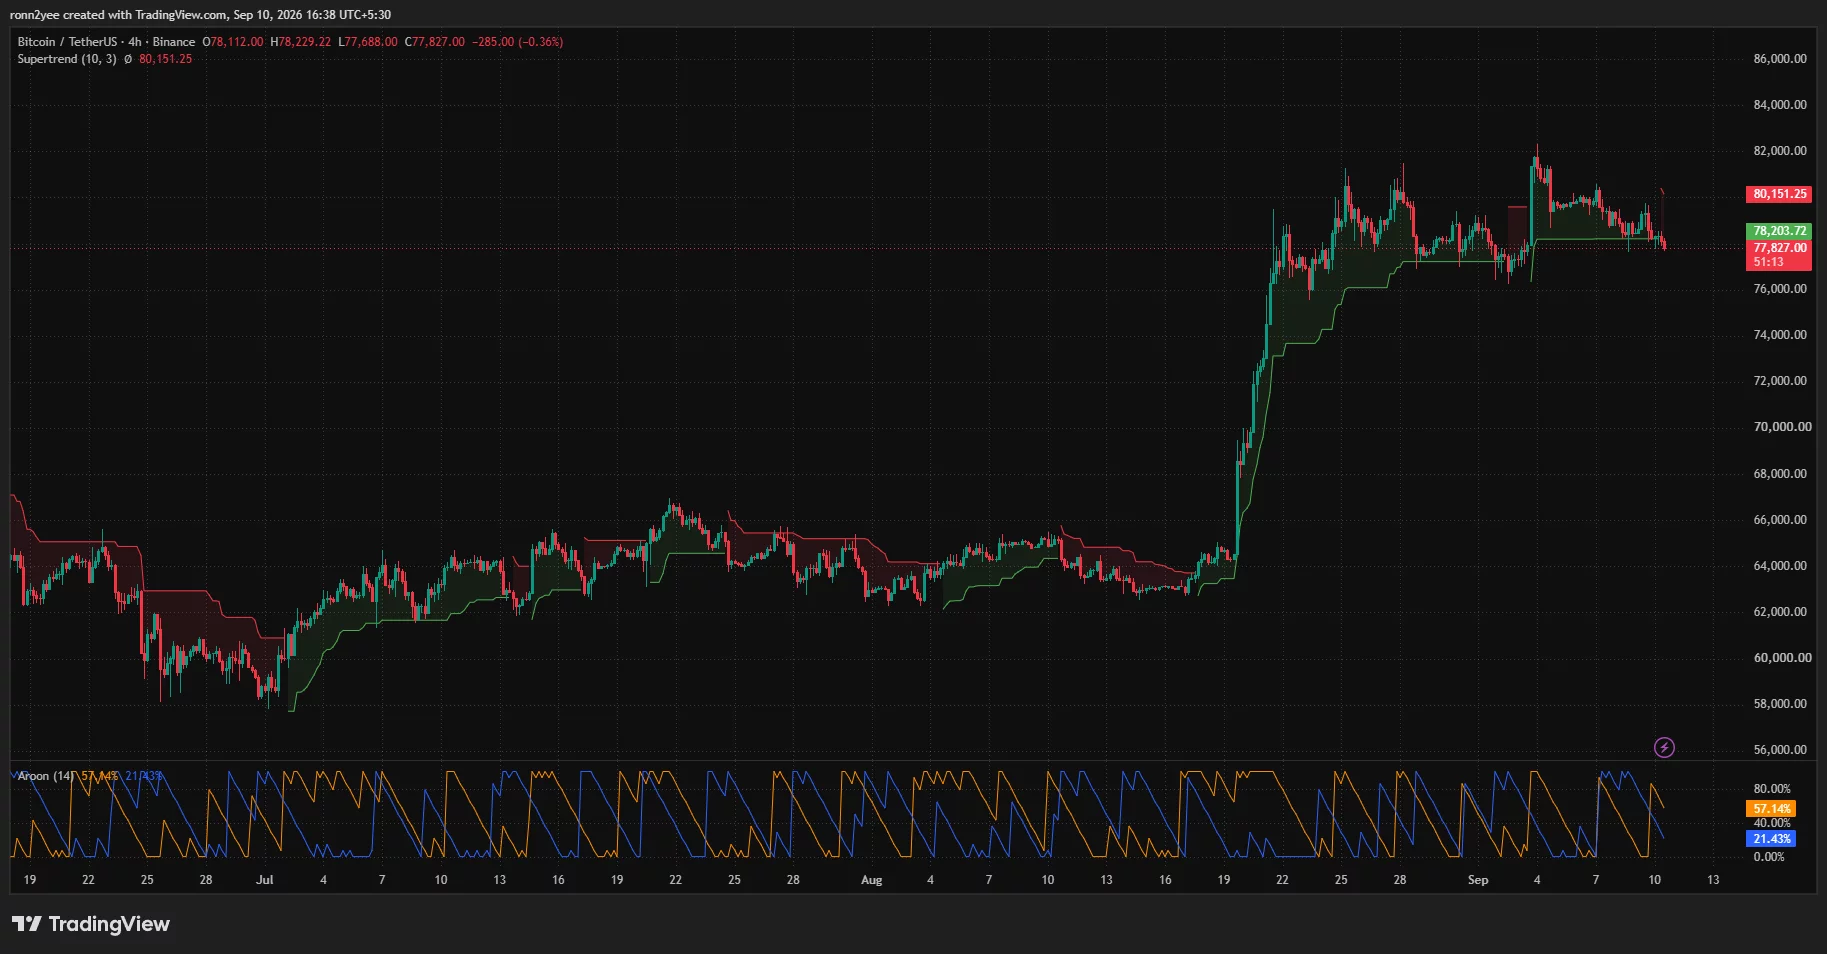Click the 58,000.00 price axis label

(x=1780, y=704)
